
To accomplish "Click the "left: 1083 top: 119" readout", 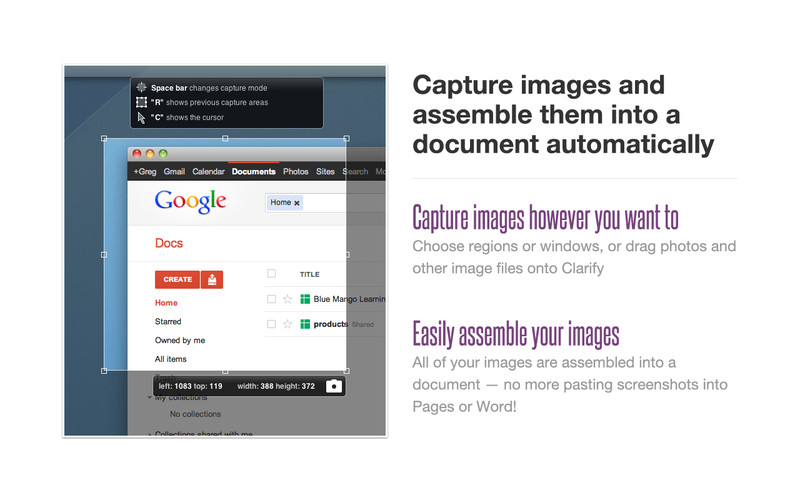I will coord(190,386).
